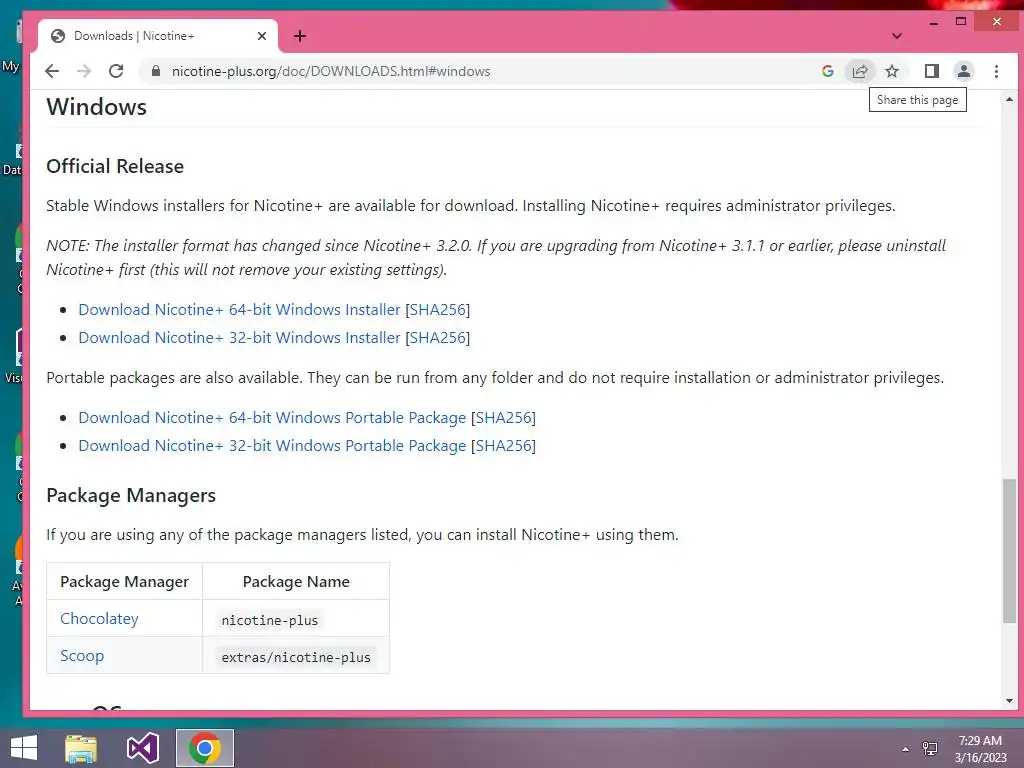The image size is (1024, 768).
Task: Open the Windows Start menu
Action: click(24, 748)
